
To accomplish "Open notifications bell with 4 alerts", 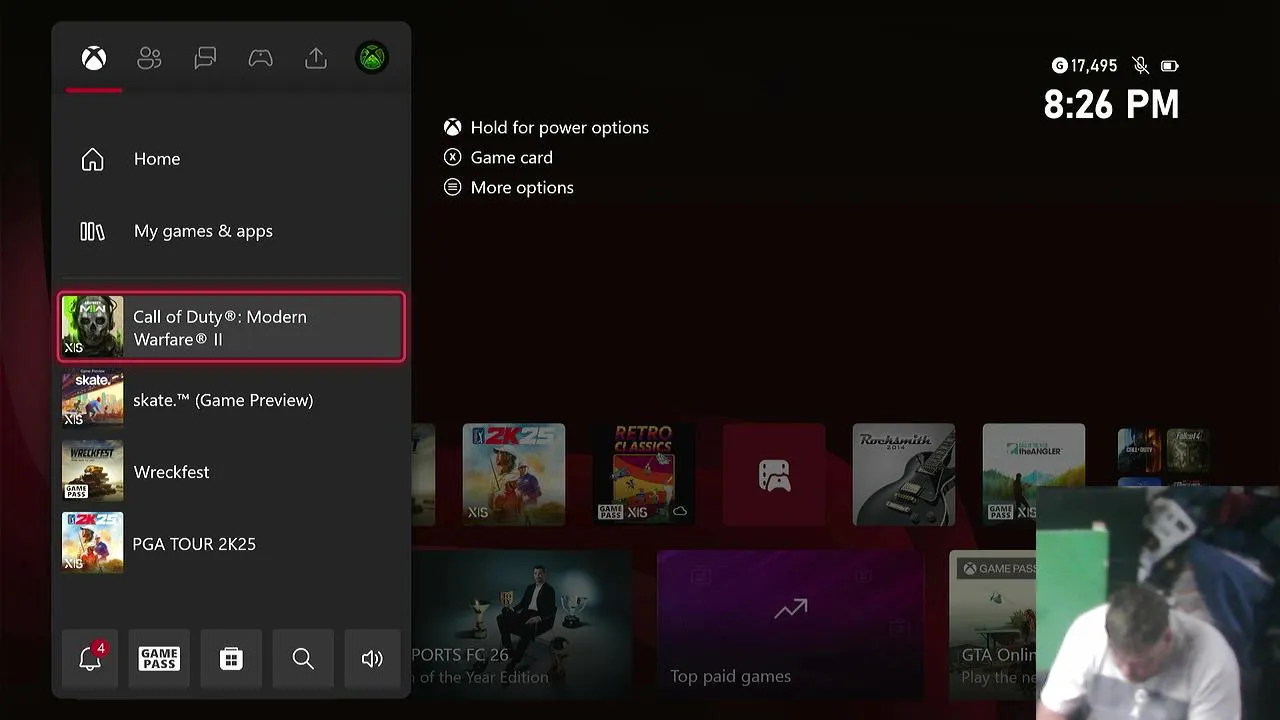I will tap(90, 658).
